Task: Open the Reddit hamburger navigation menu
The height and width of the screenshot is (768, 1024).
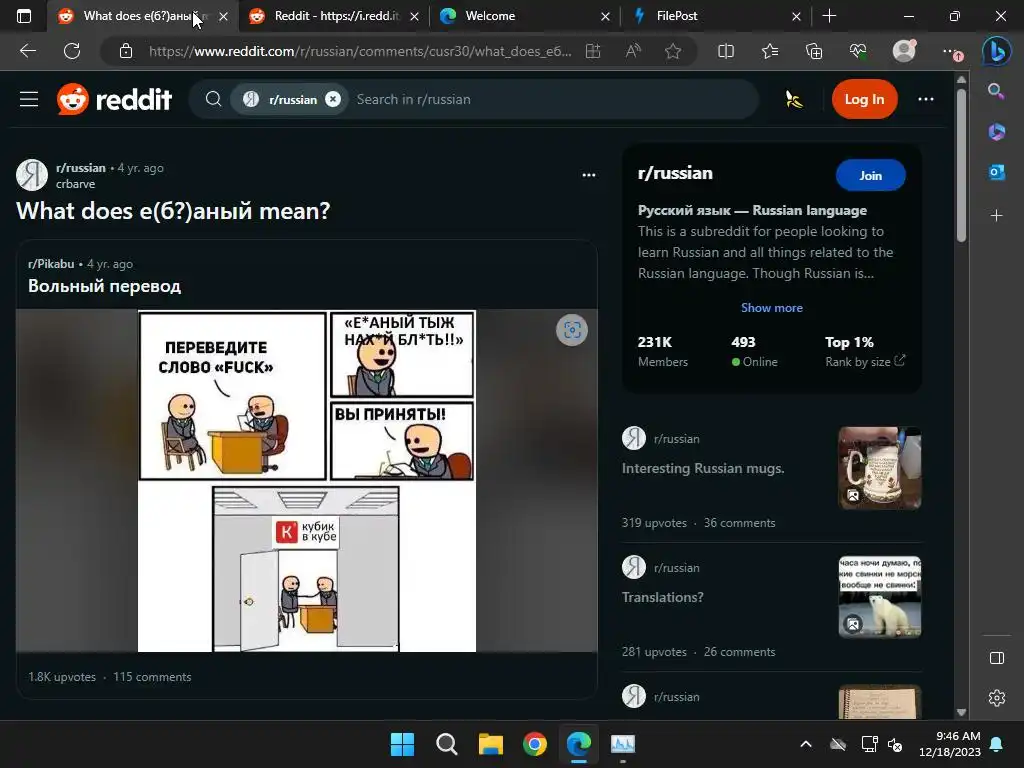Action: (x=29, y=99)
